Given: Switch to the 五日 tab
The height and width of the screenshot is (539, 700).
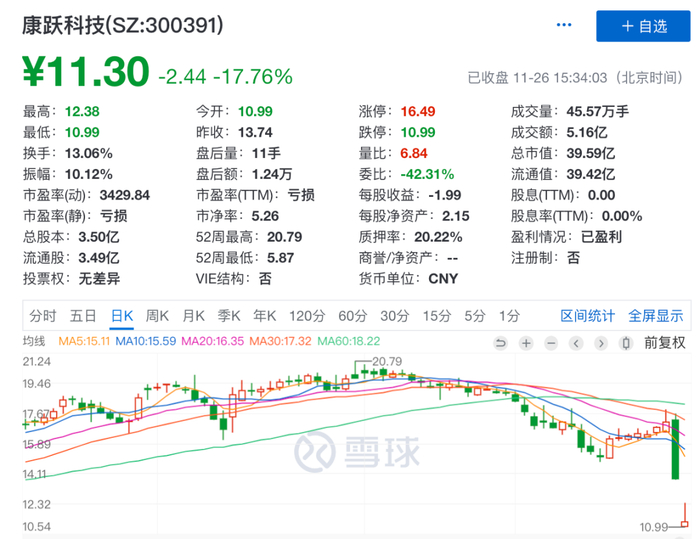Looking at the screenshot, I should point(83,316).
